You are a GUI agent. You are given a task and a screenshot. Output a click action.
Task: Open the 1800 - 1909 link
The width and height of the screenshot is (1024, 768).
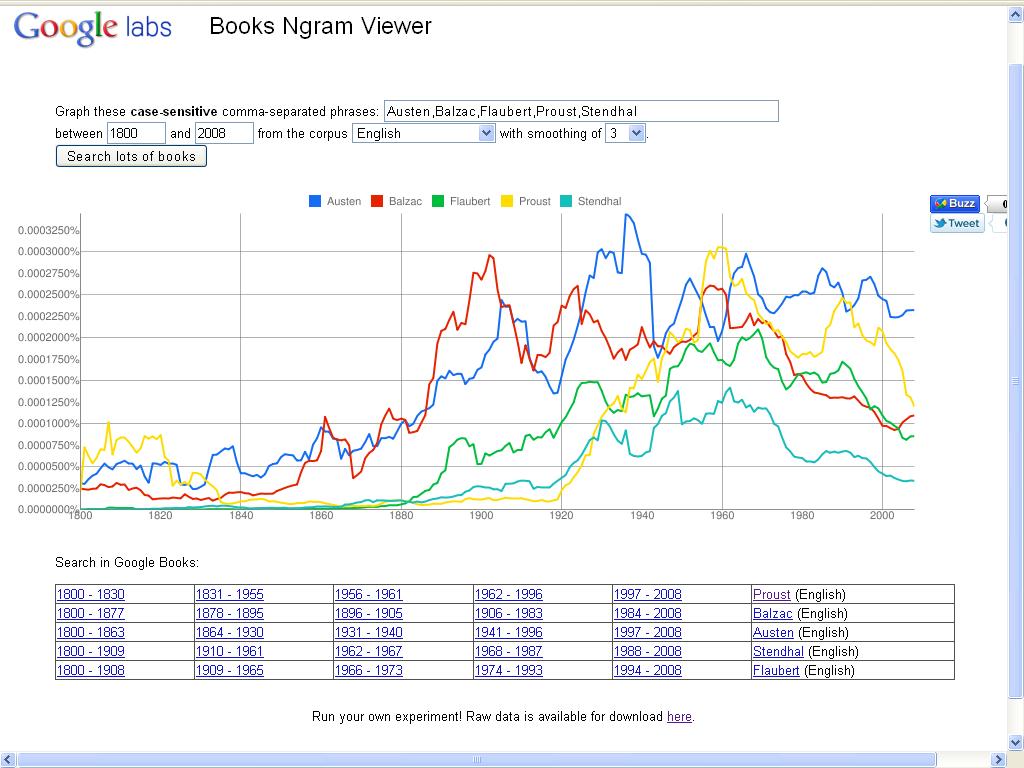point(91,651)
